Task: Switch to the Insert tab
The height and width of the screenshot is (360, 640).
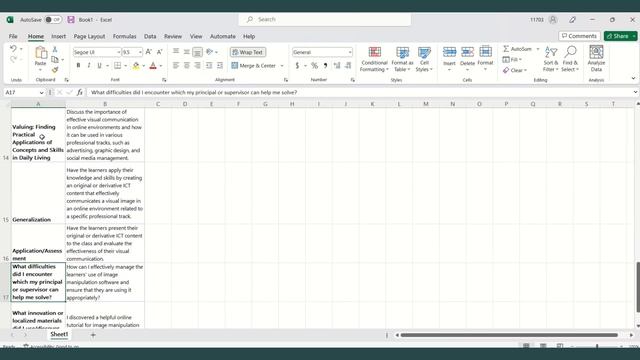Action: 58,36
